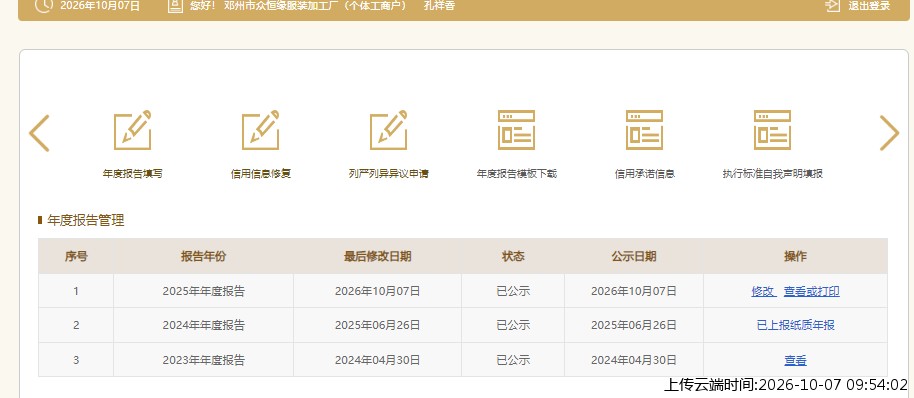Click the user profile icon in header
Screen dimensions: 914x398
(x=174, y=6)
